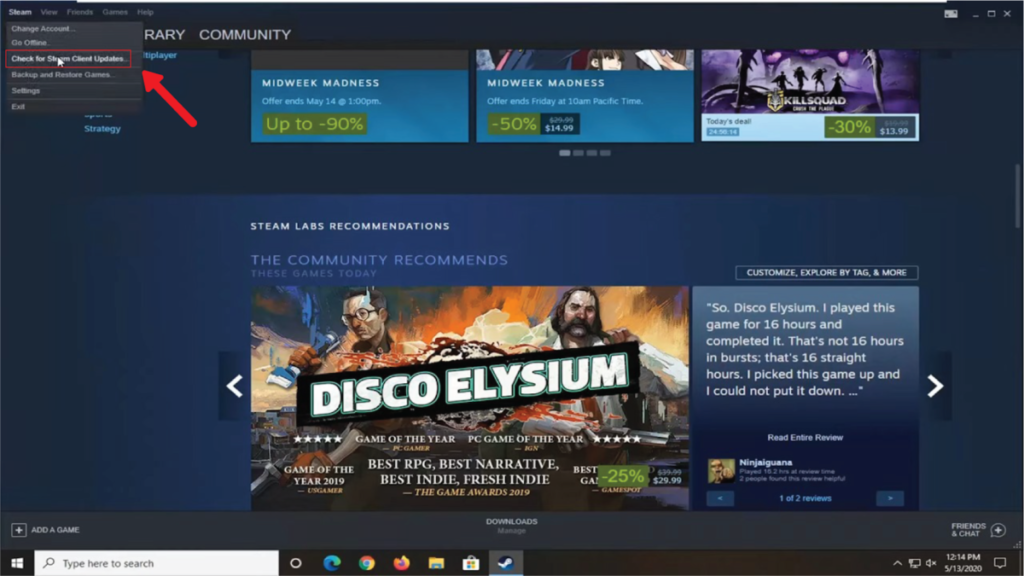Click the ADD A GAME label

56,530
